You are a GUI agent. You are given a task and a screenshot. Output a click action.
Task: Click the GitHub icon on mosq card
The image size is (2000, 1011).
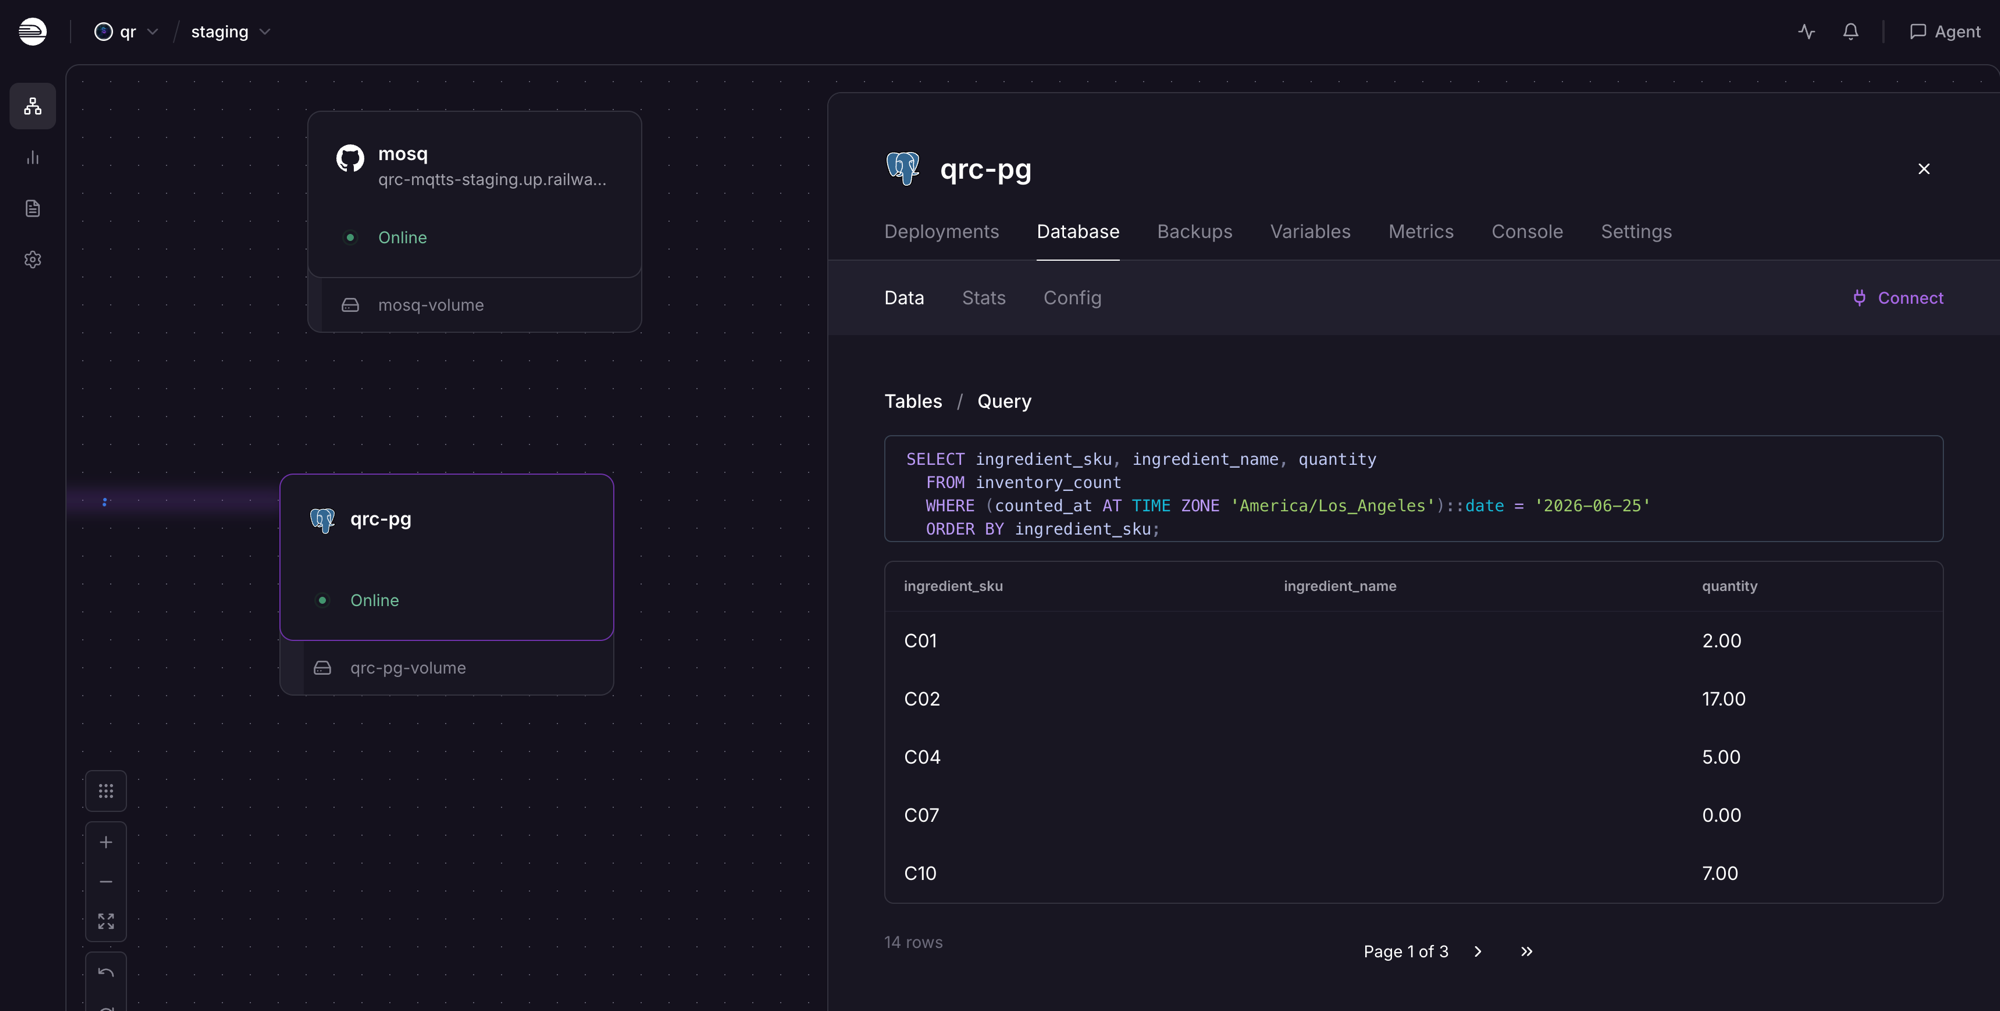pyautogui.click(x=350, y=158)
